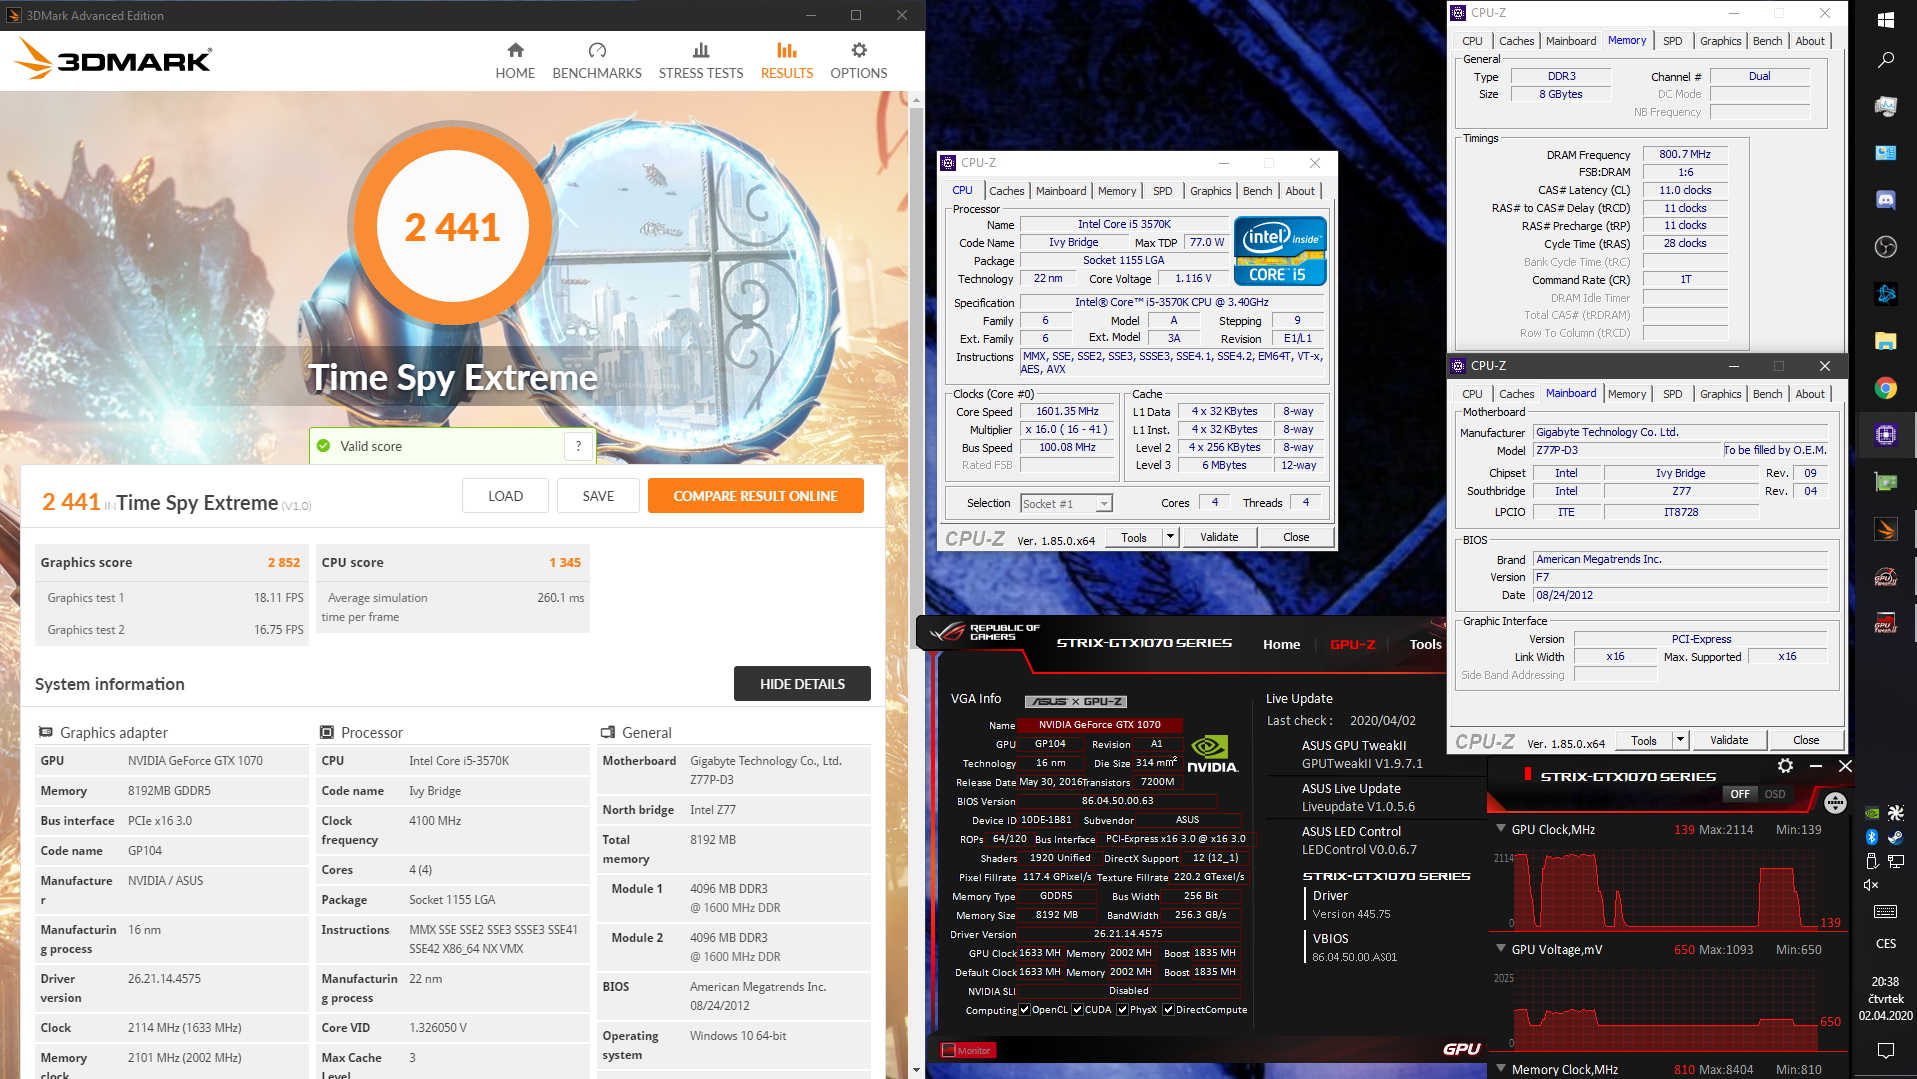
Task: Toggle OpenCL checkbox in GPU-Z panel
Action: click(x=1024, y=1010)
